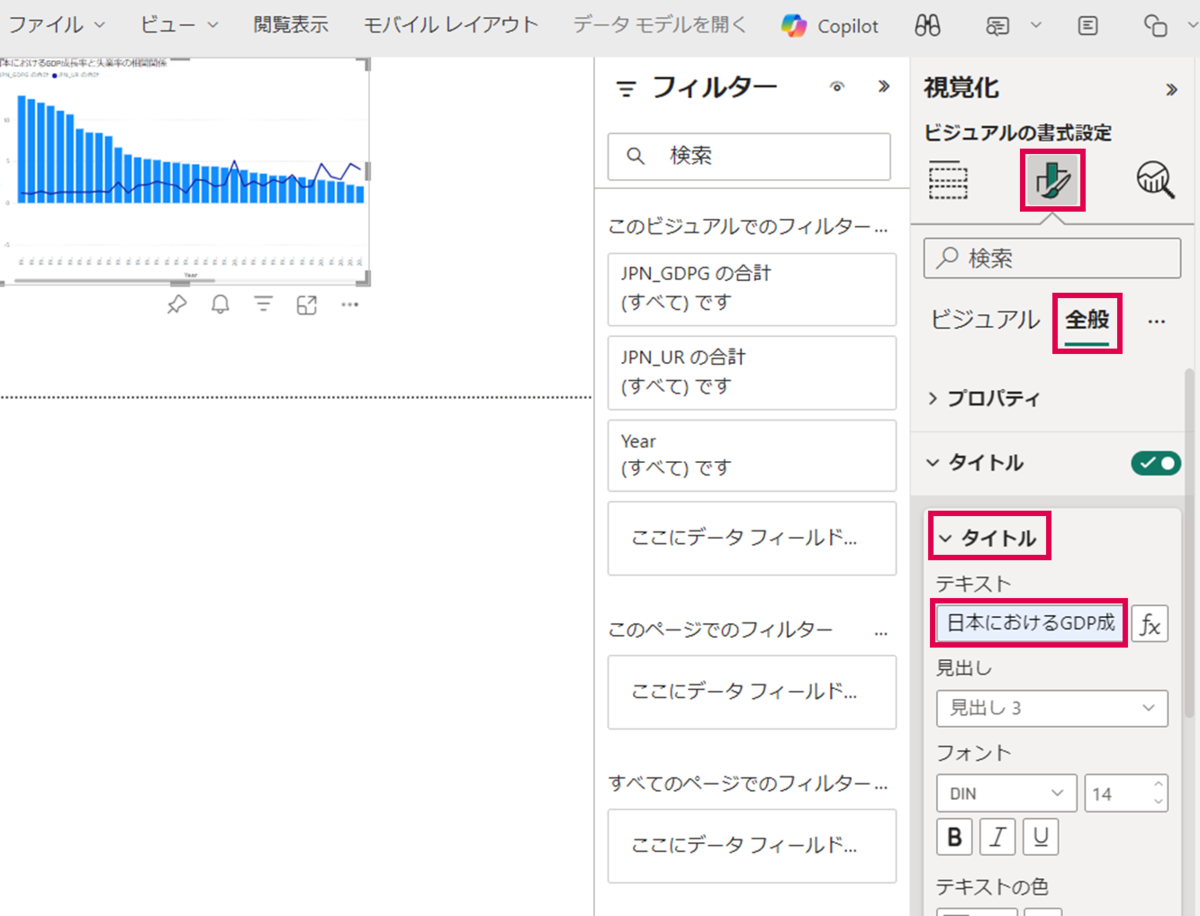Open the 見出し 3 dropdown
The image size is (1200, 916).
[x=1052, y=708]
